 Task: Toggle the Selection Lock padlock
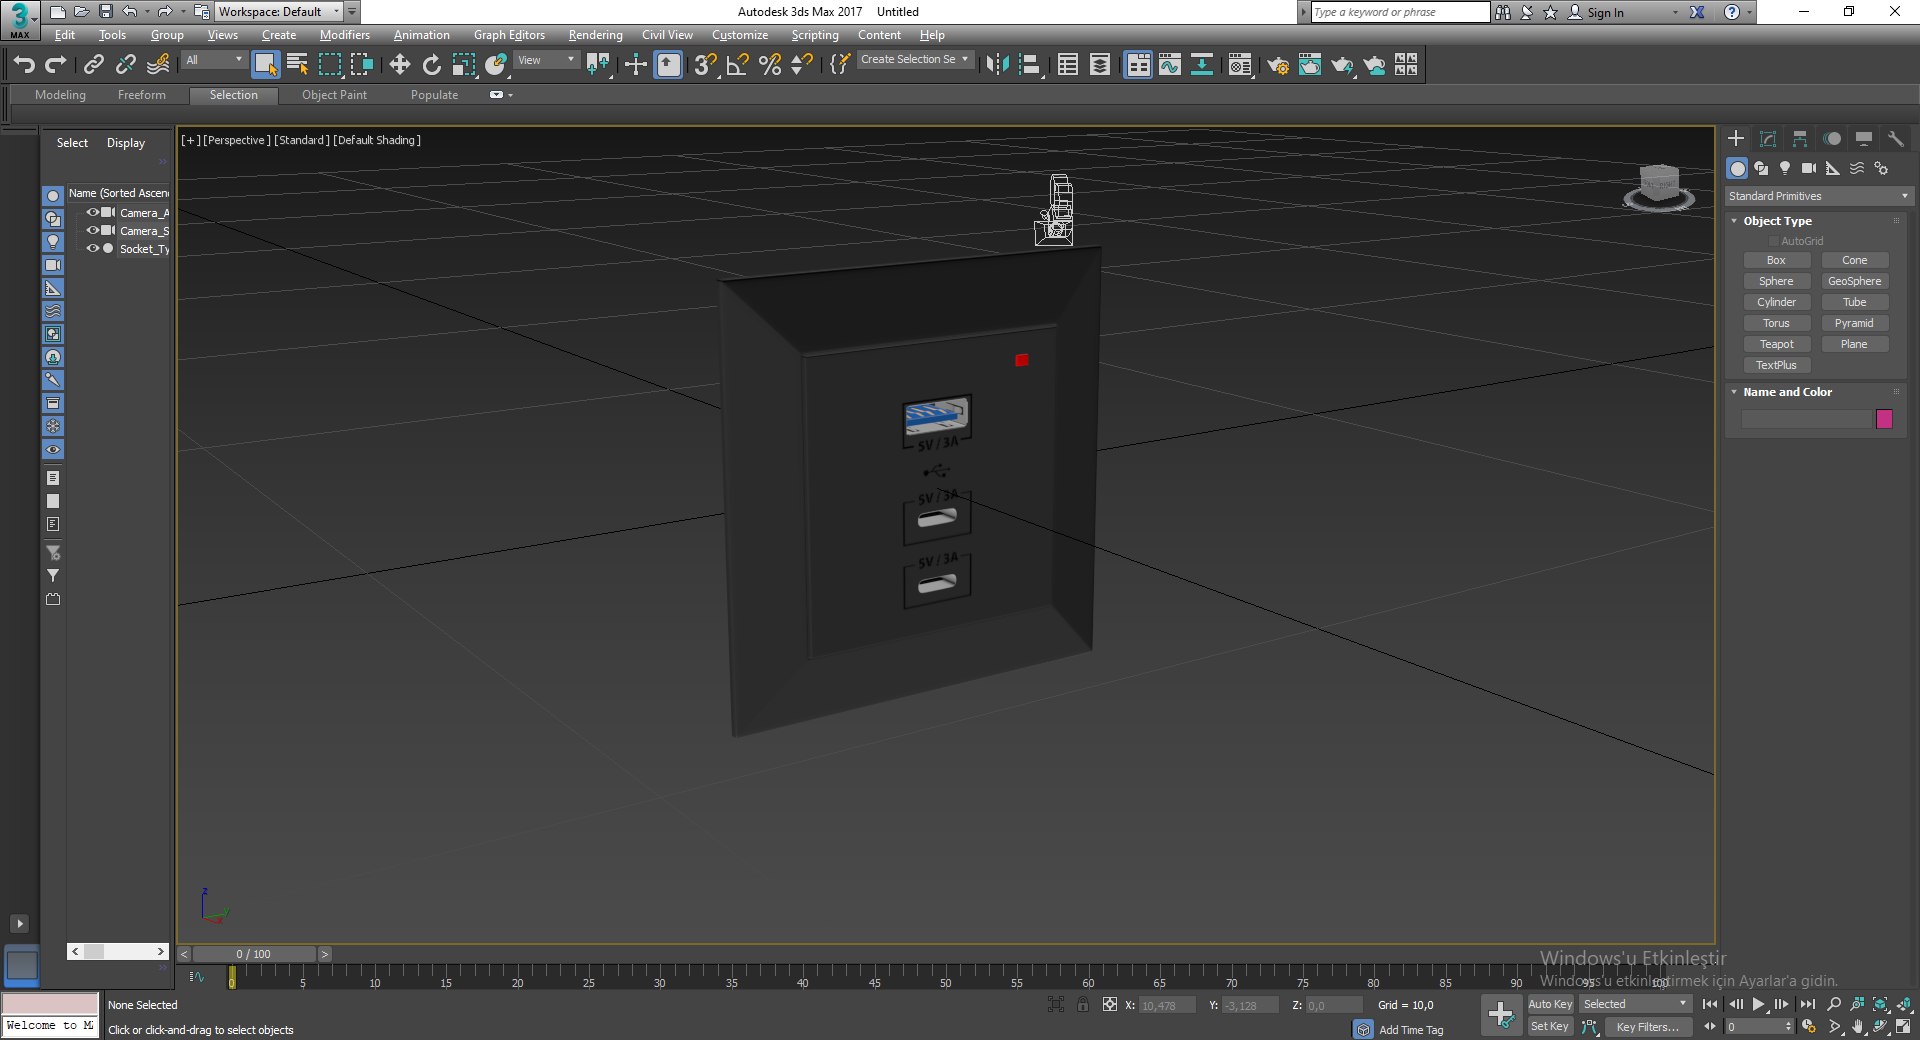click(x=1083, y=1004)
